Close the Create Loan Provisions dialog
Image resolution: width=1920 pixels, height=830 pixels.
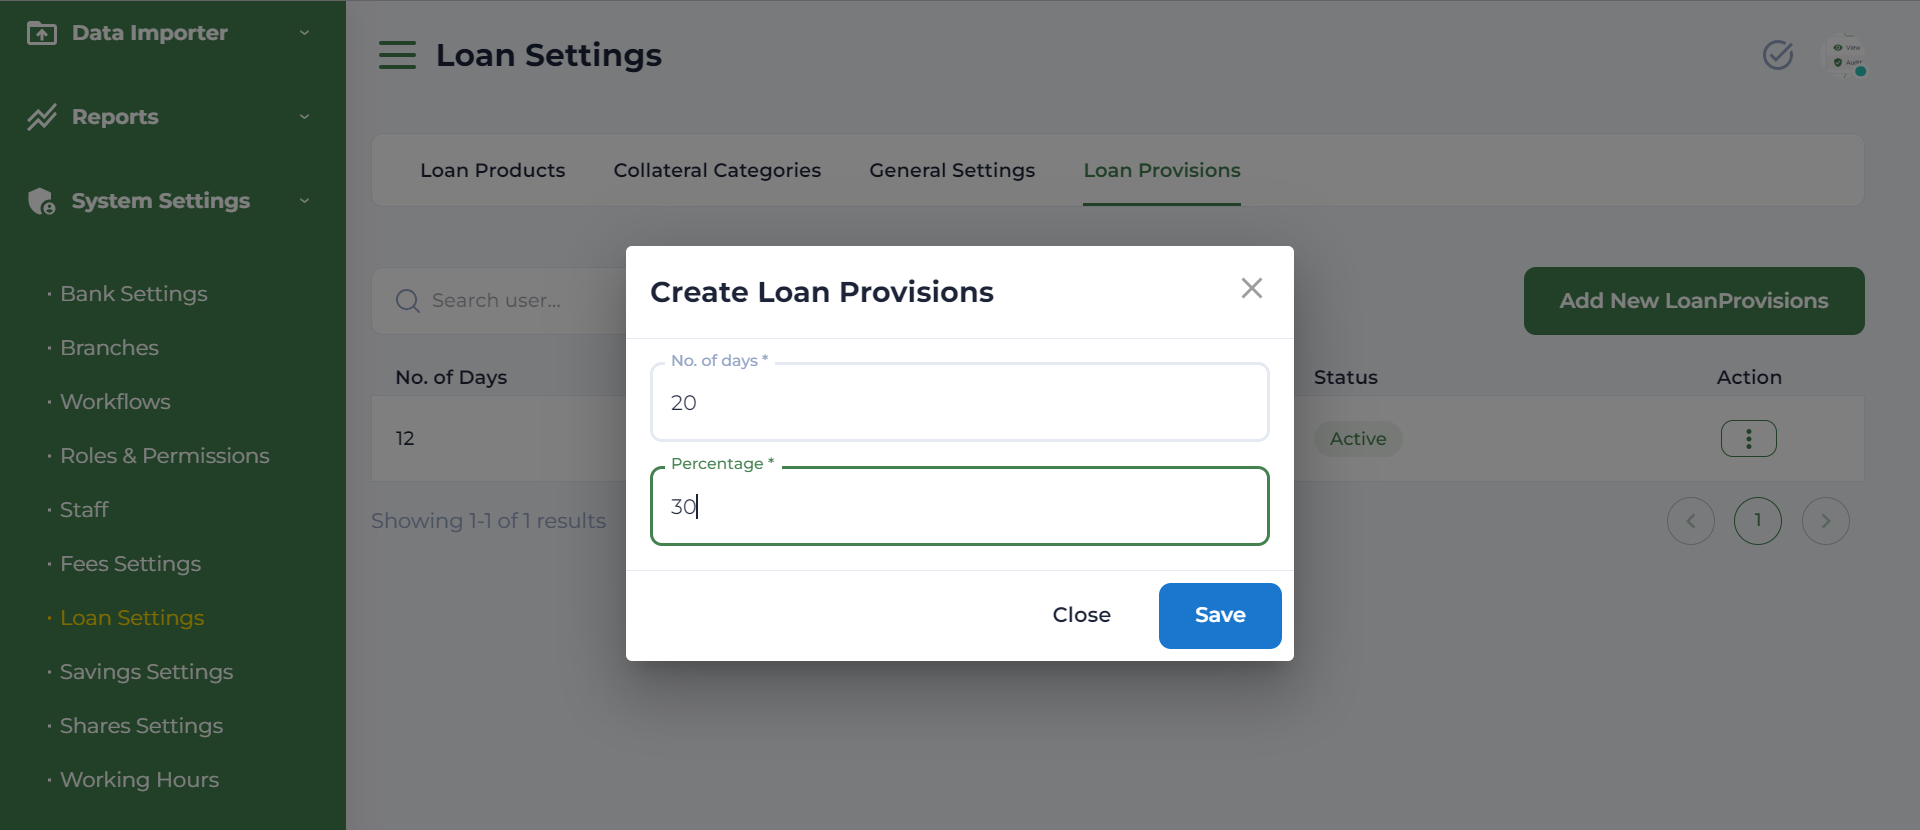click(1251, 289)
